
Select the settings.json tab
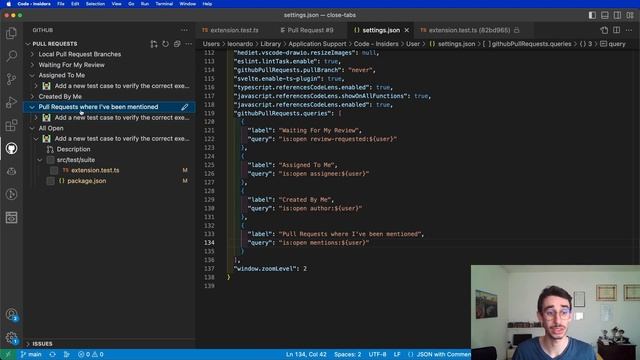click(x=380, y=30)
